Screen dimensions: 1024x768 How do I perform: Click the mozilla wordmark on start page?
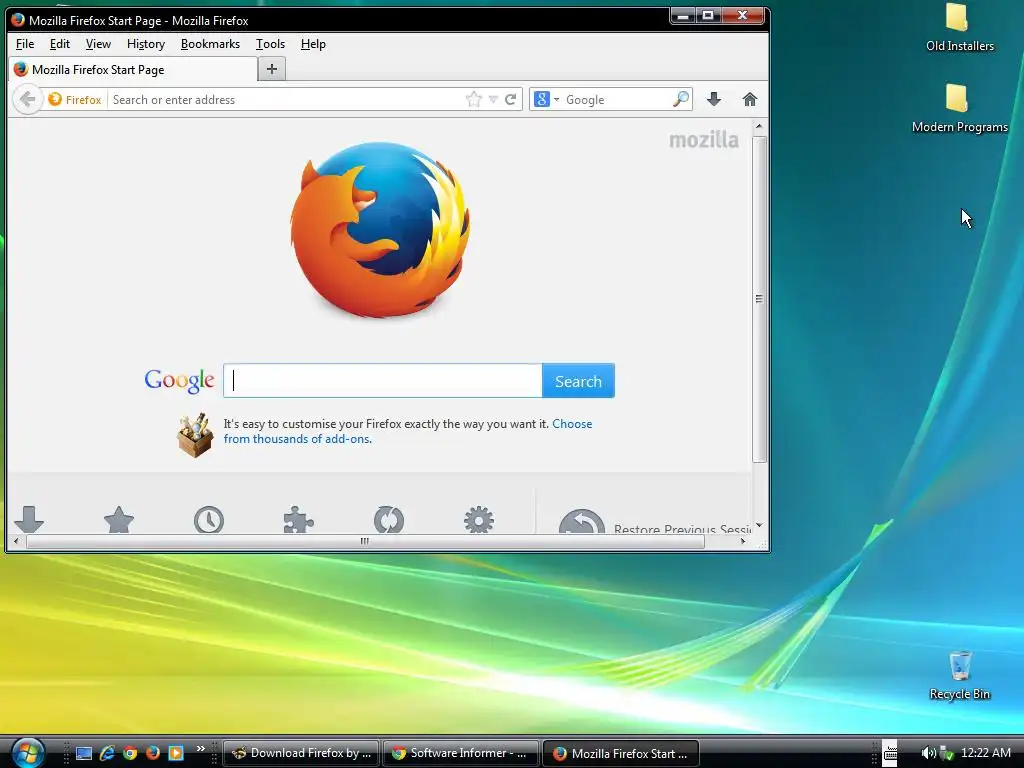coord(704,140)
